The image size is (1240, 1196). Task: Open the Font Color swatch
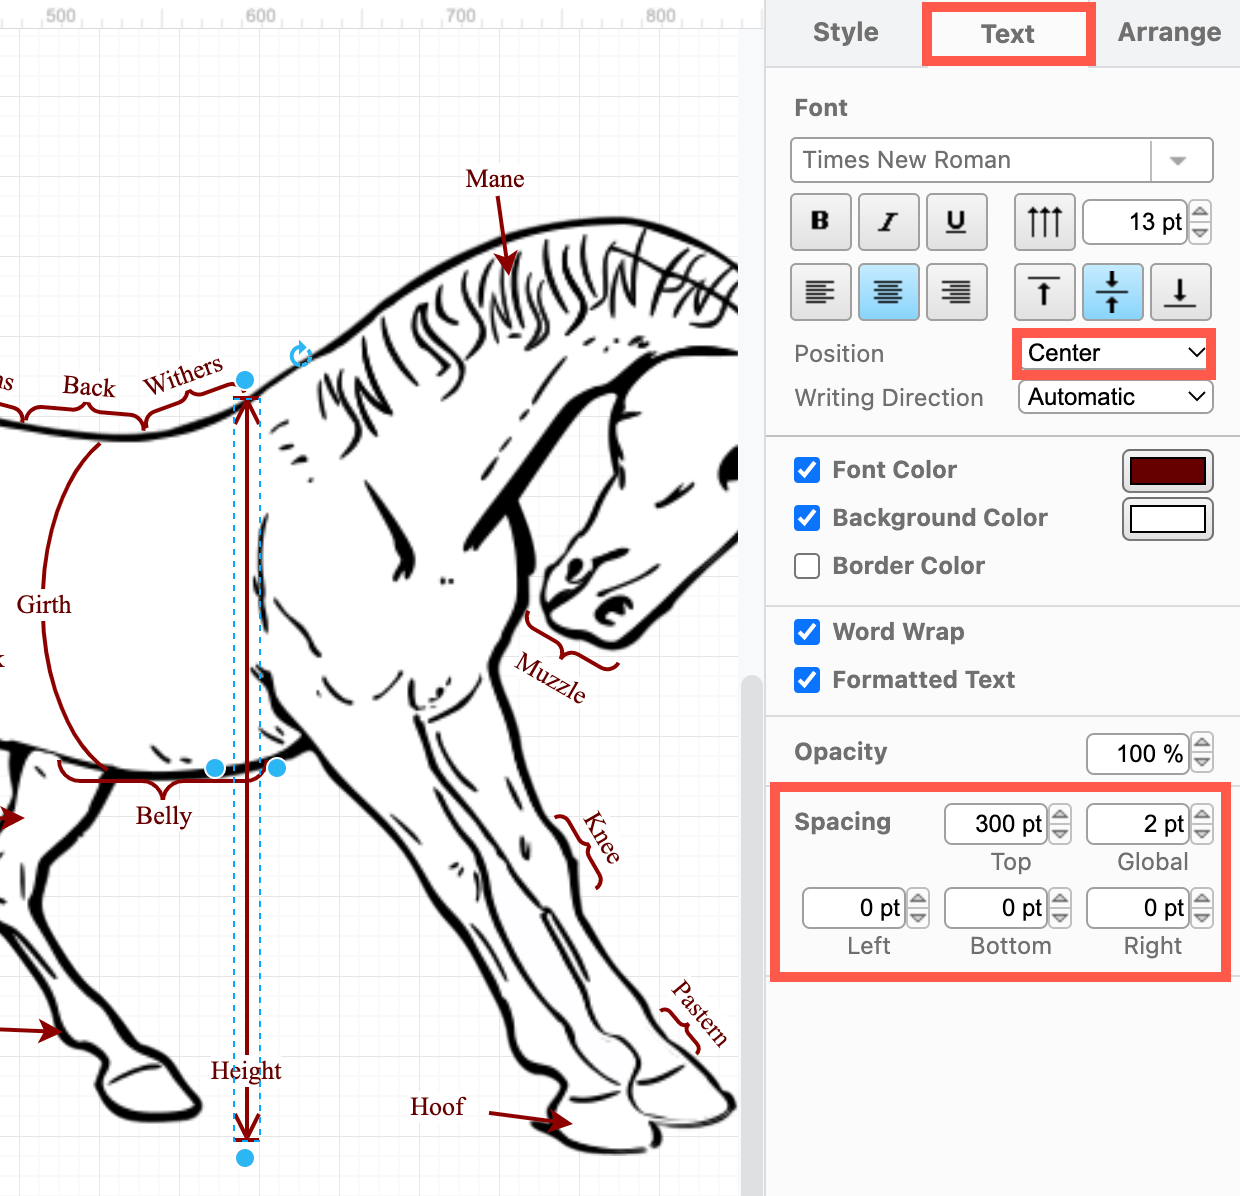(1167, 470)
